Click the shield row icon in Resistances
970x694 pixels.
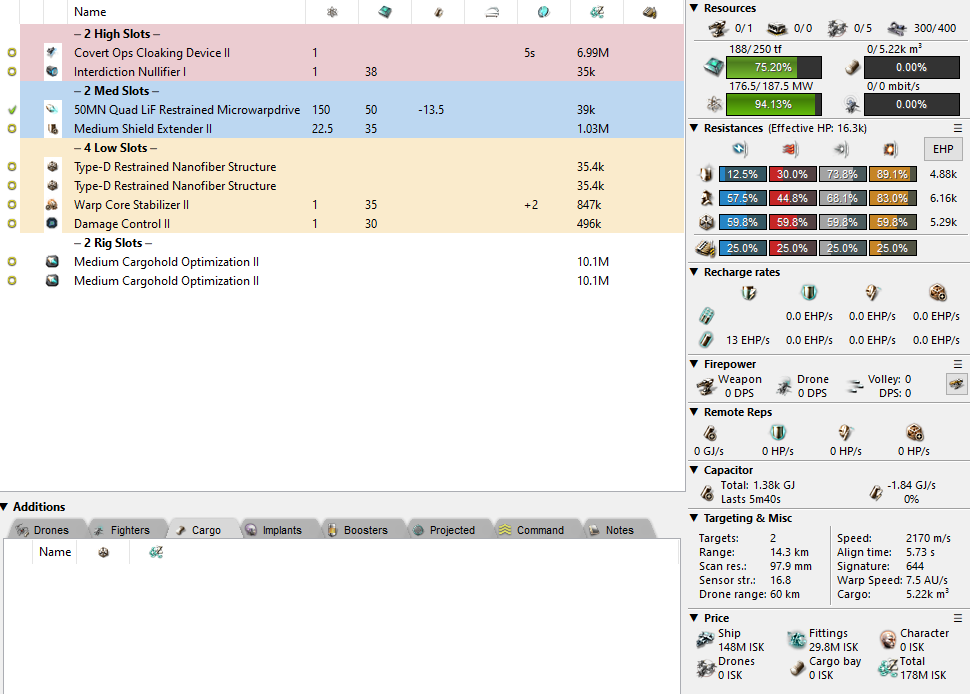tap(709, 174)
